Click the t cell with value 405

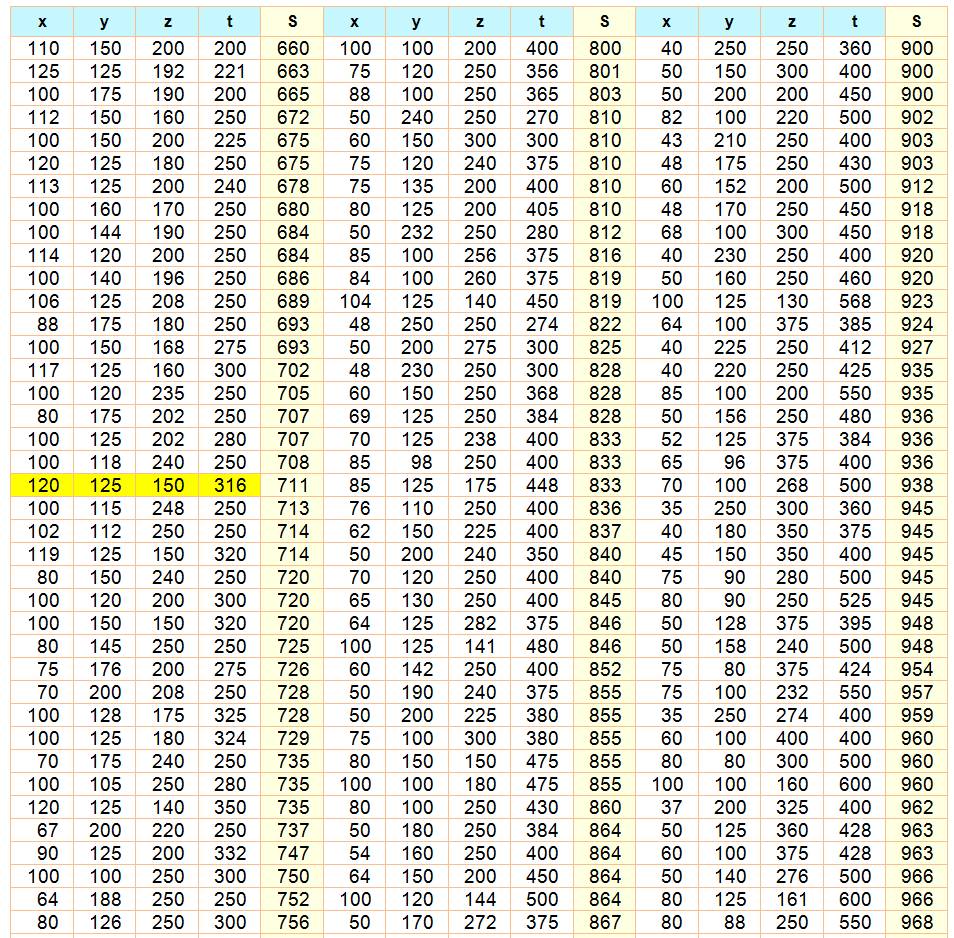tap(542, 209)
